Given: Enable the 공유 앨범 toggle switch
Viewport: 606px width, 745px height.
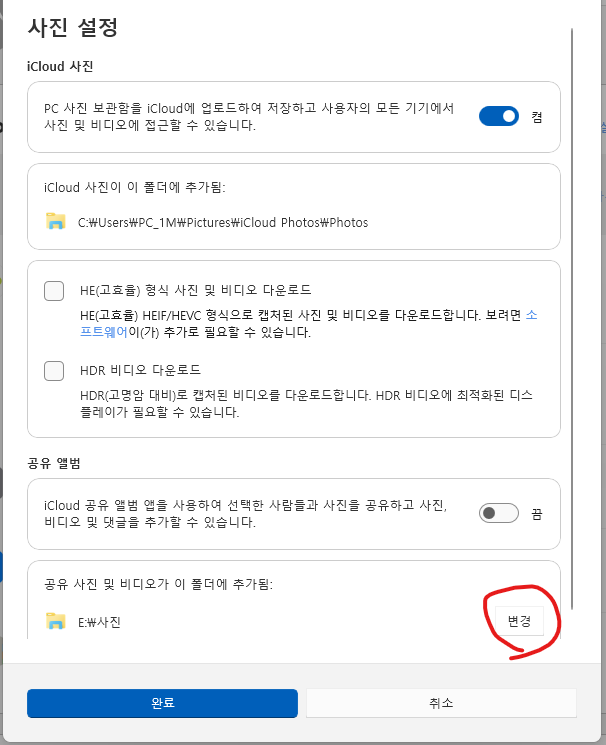Looking at the screenshot, I should (x=499, y=514).
